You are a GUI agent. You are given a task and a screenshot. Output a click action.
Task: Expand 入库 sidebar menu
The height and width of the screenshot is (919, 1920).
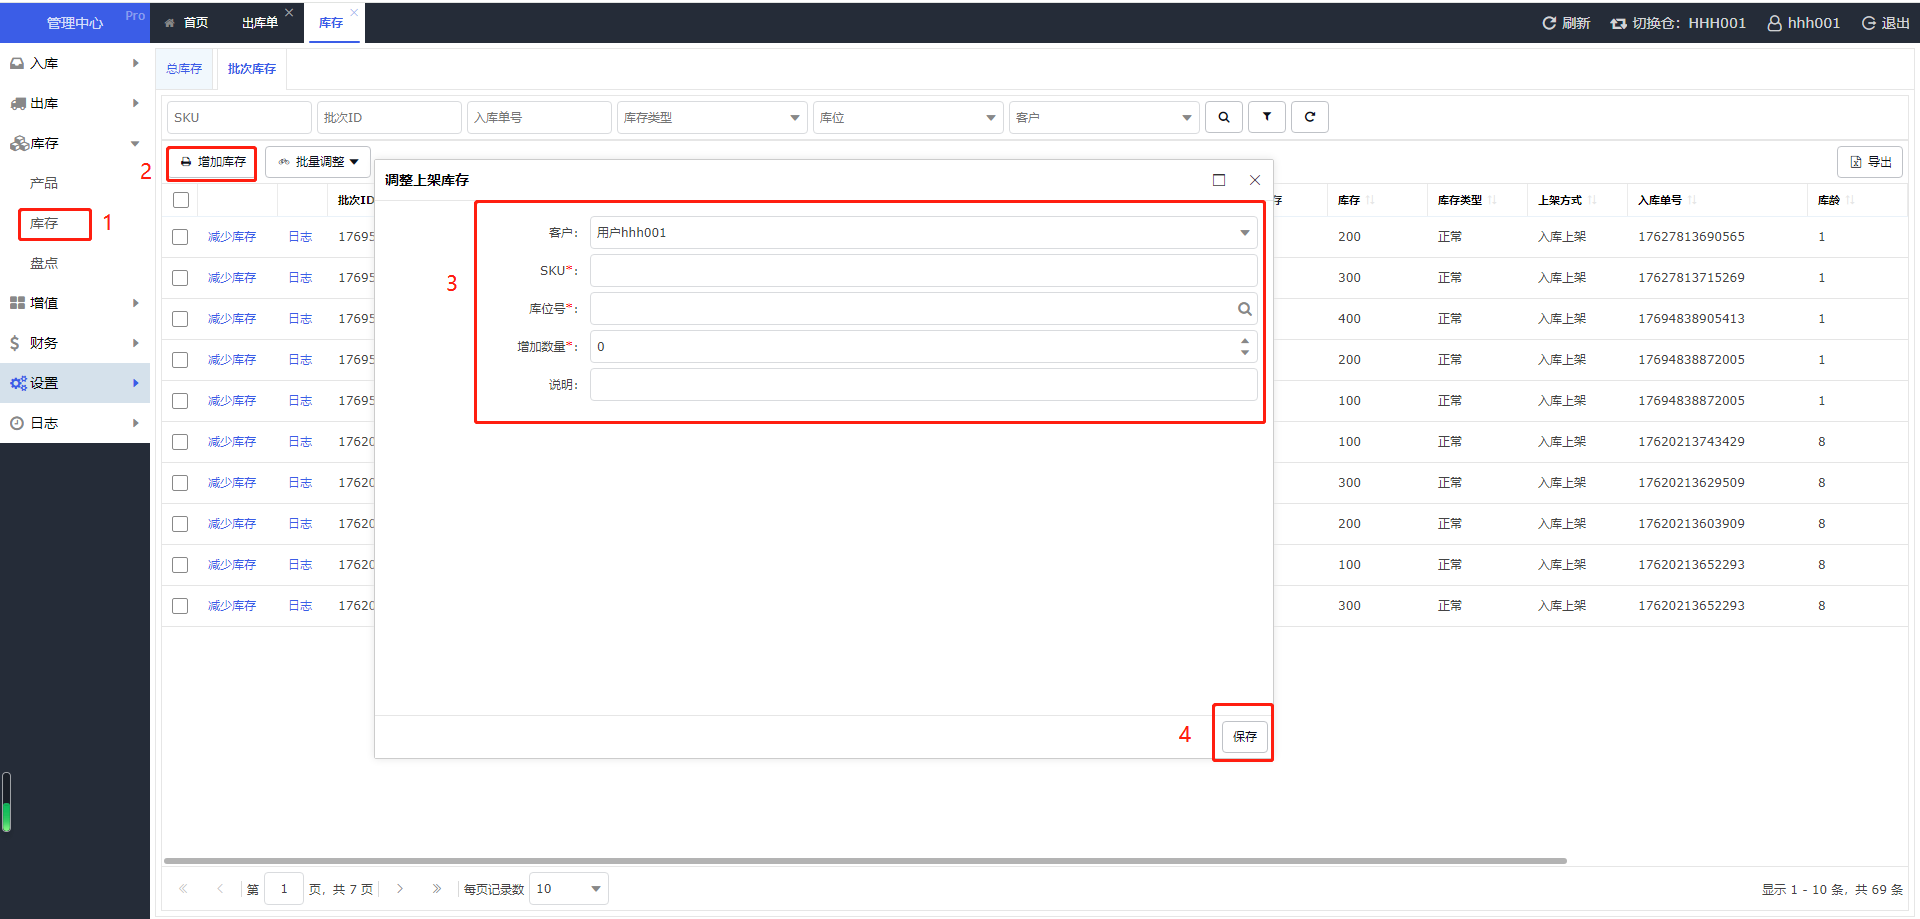[75, 63]
